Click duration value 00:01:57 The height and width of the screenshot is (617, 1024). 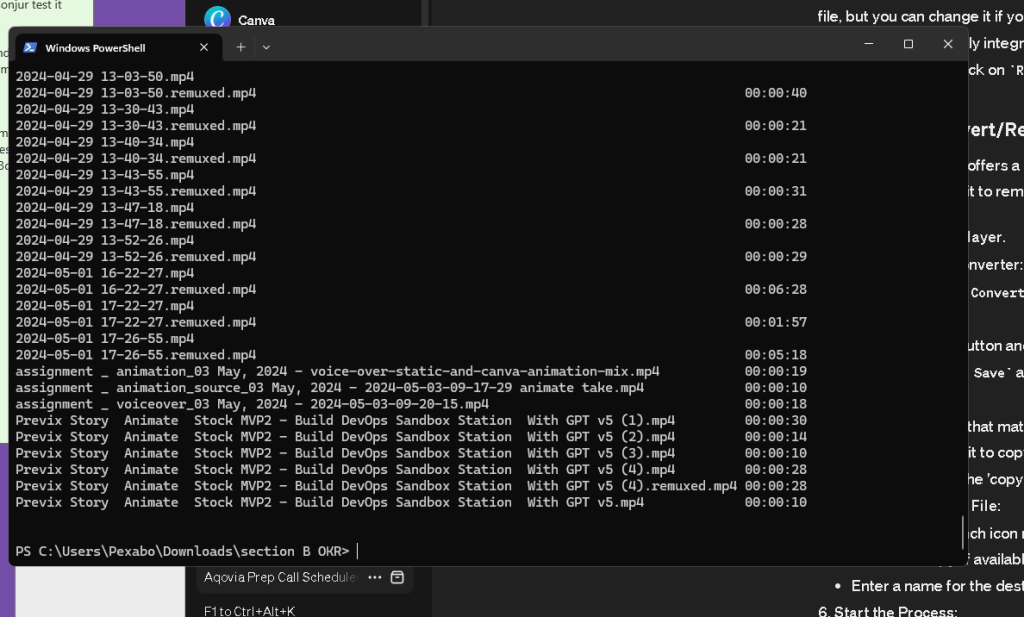pos(776,322)
